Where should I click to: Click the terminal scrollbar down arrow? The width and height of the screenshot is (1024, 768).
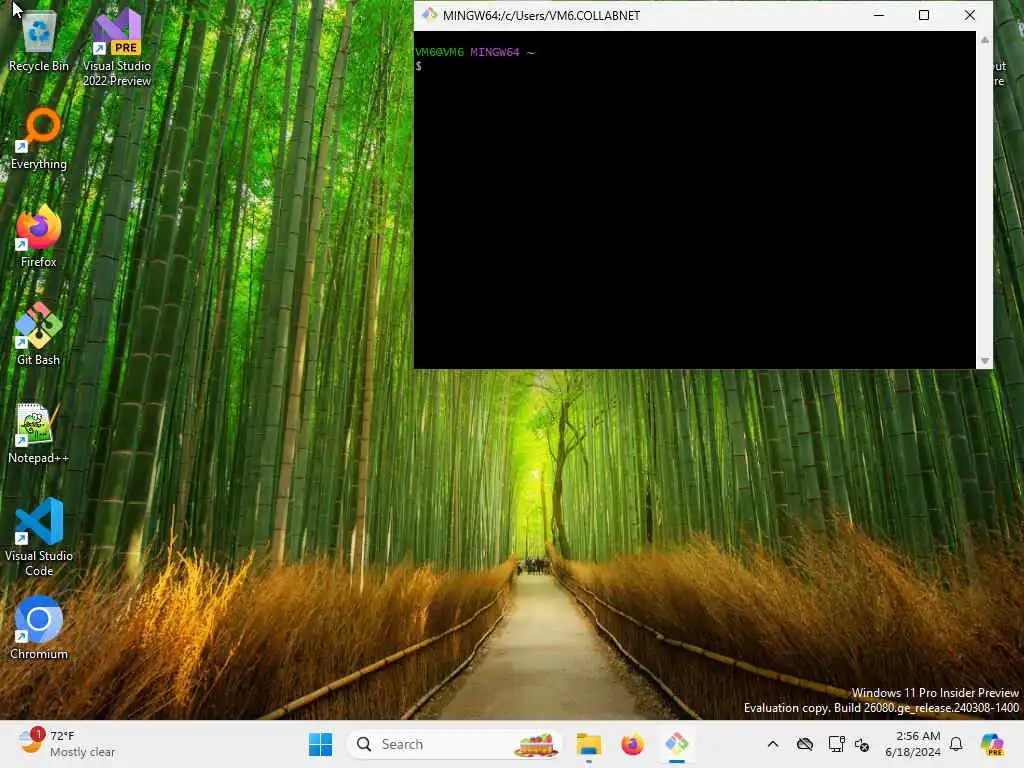pos(985,360)
